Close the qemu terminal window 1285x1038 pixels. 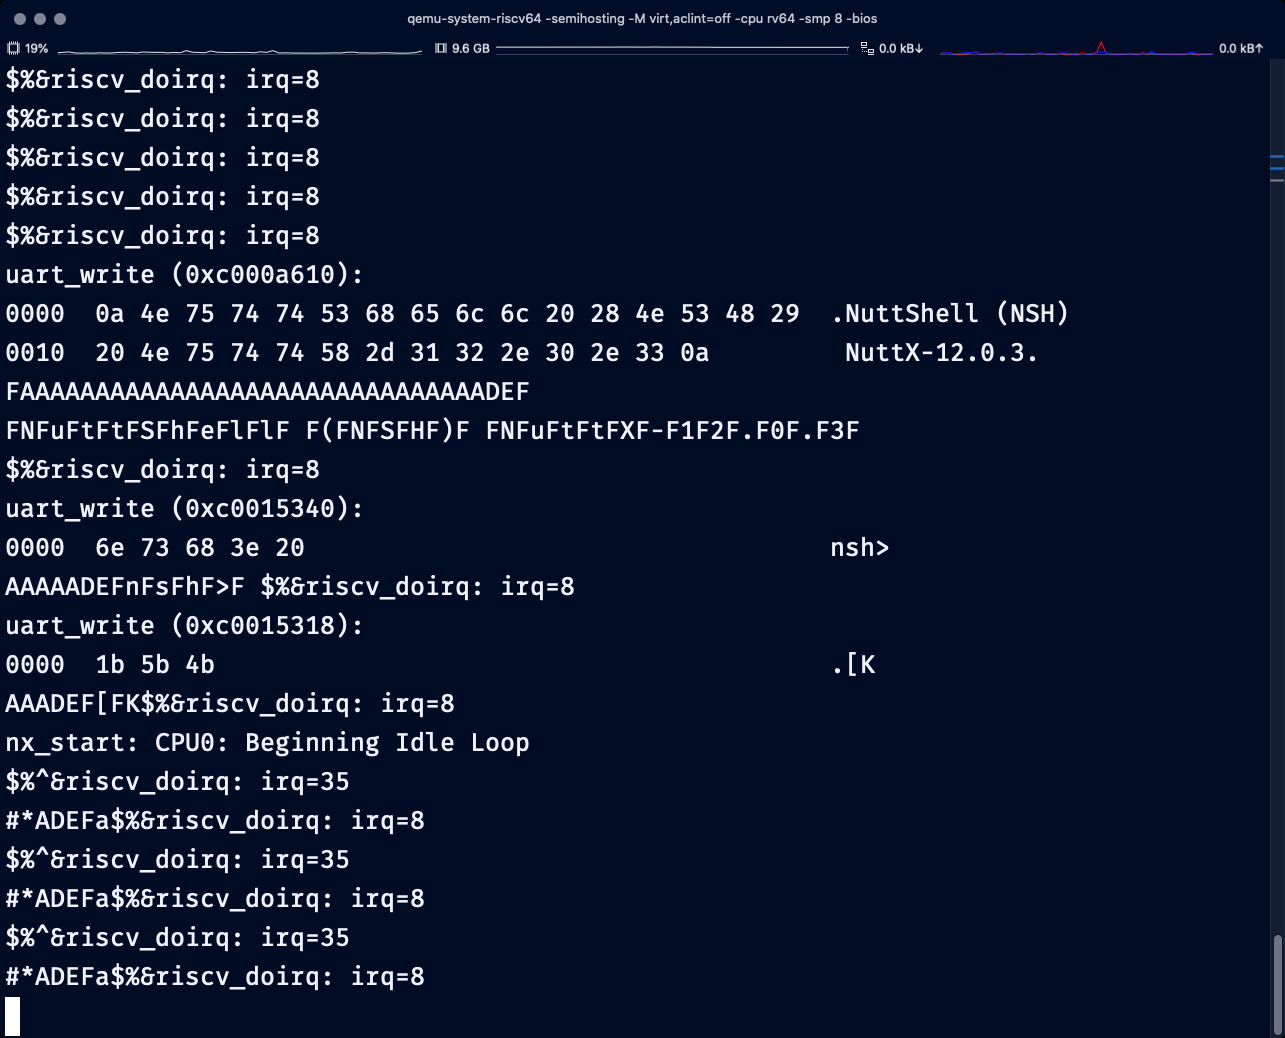pos(20,19)
